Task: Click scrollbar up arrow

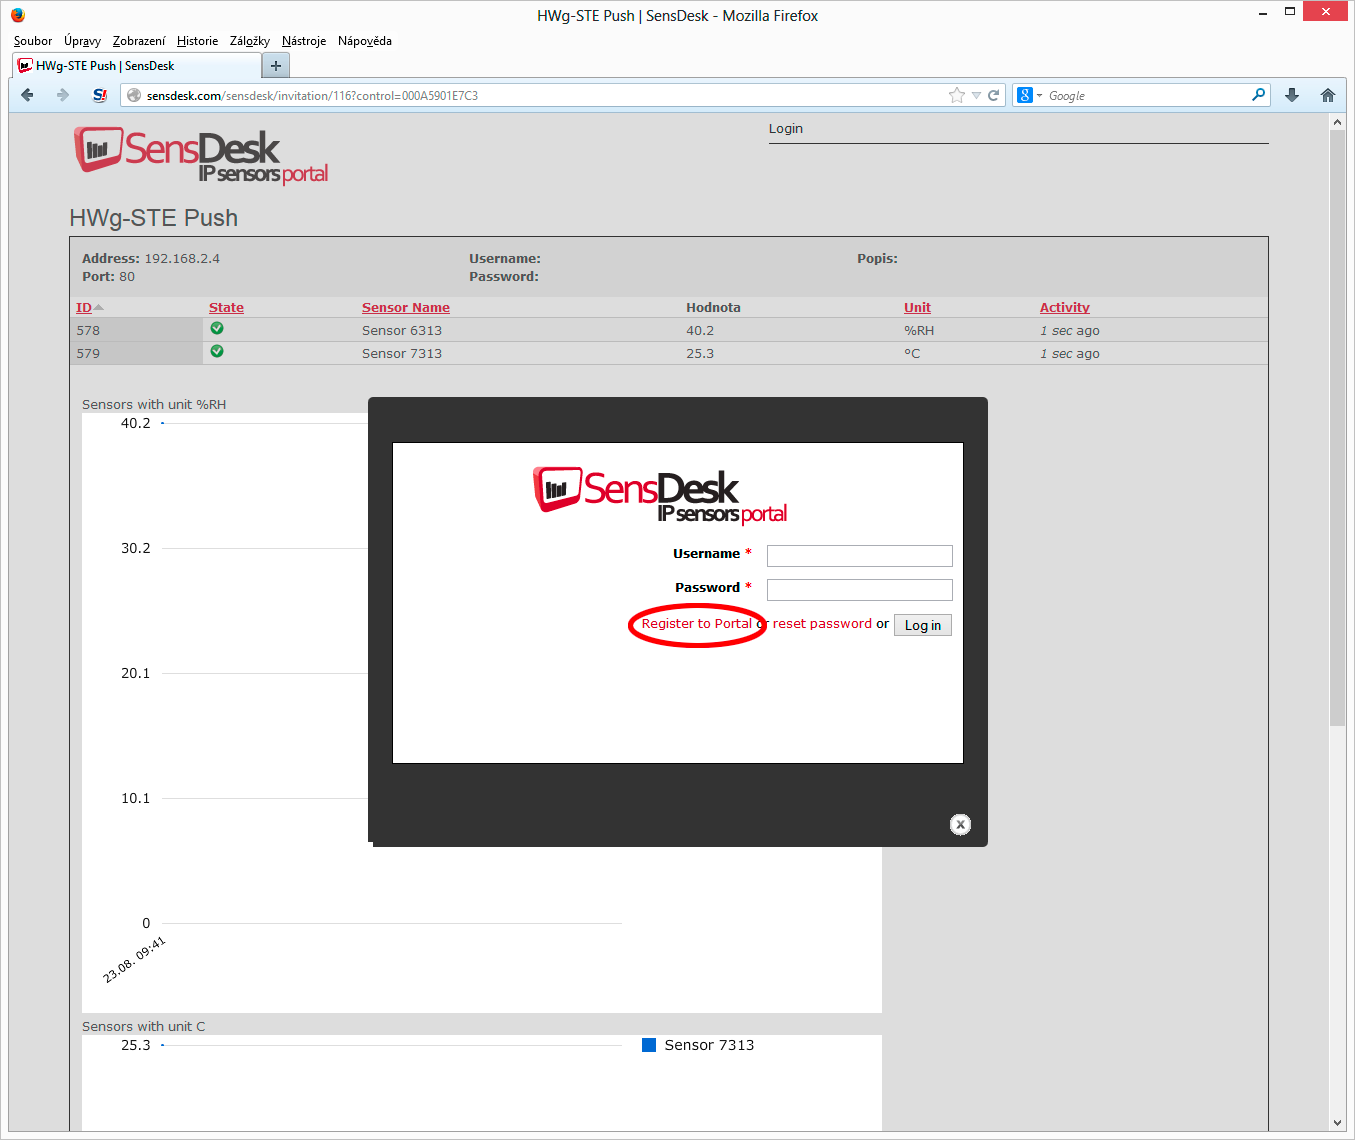Action: [1337, 122]
